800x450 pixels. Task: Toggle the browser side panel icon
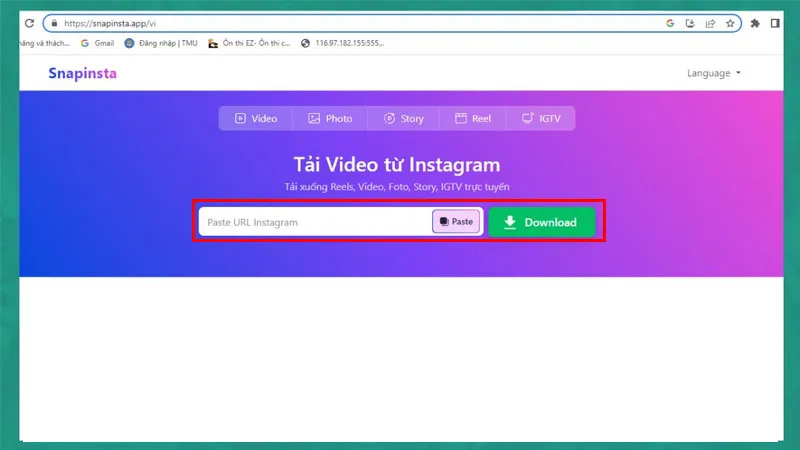(x=775, y=23)
